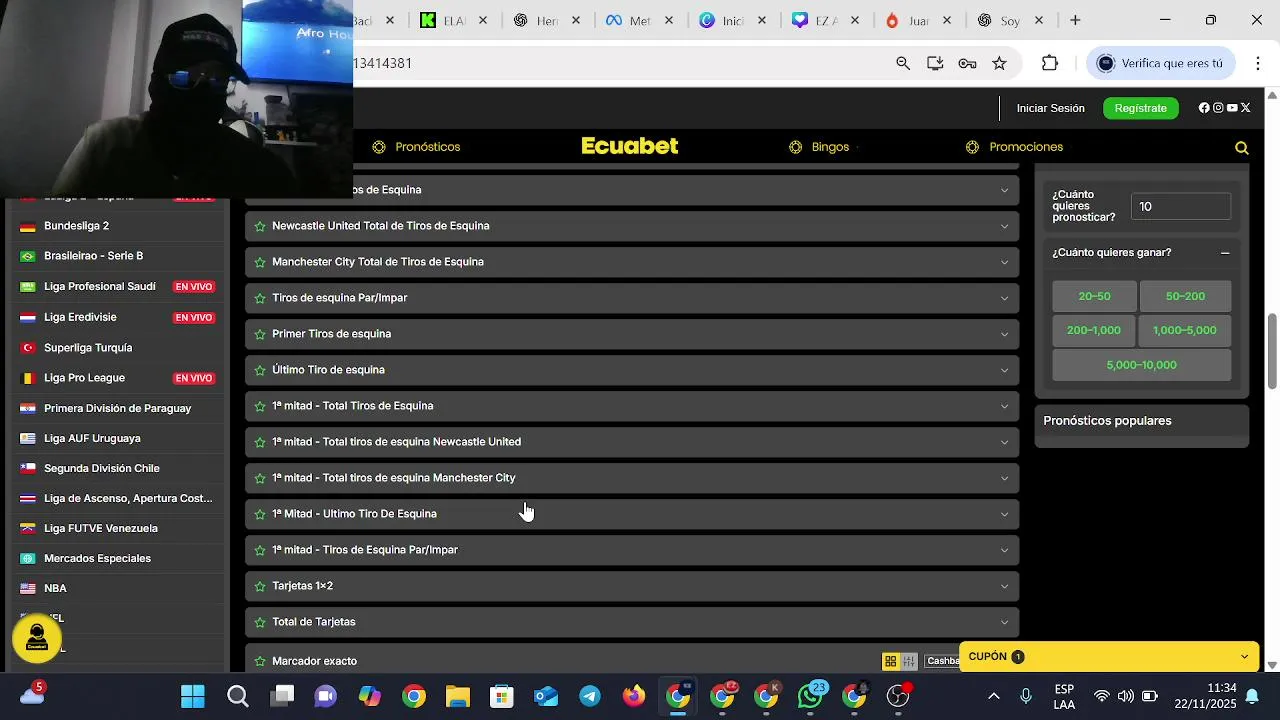The image size is (1280, 720).
Task: Select the 20-50 winnings range
Action: (1094, 296)
